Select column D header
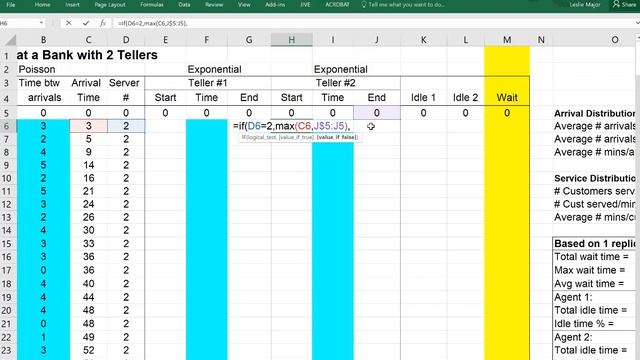640x360 pixels. tap(126, 40)
